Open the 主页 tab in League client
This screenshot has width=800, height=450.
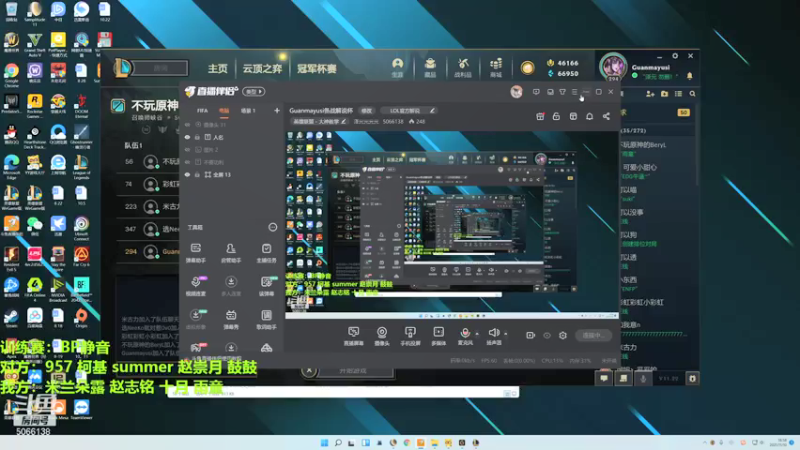(217, 68)
